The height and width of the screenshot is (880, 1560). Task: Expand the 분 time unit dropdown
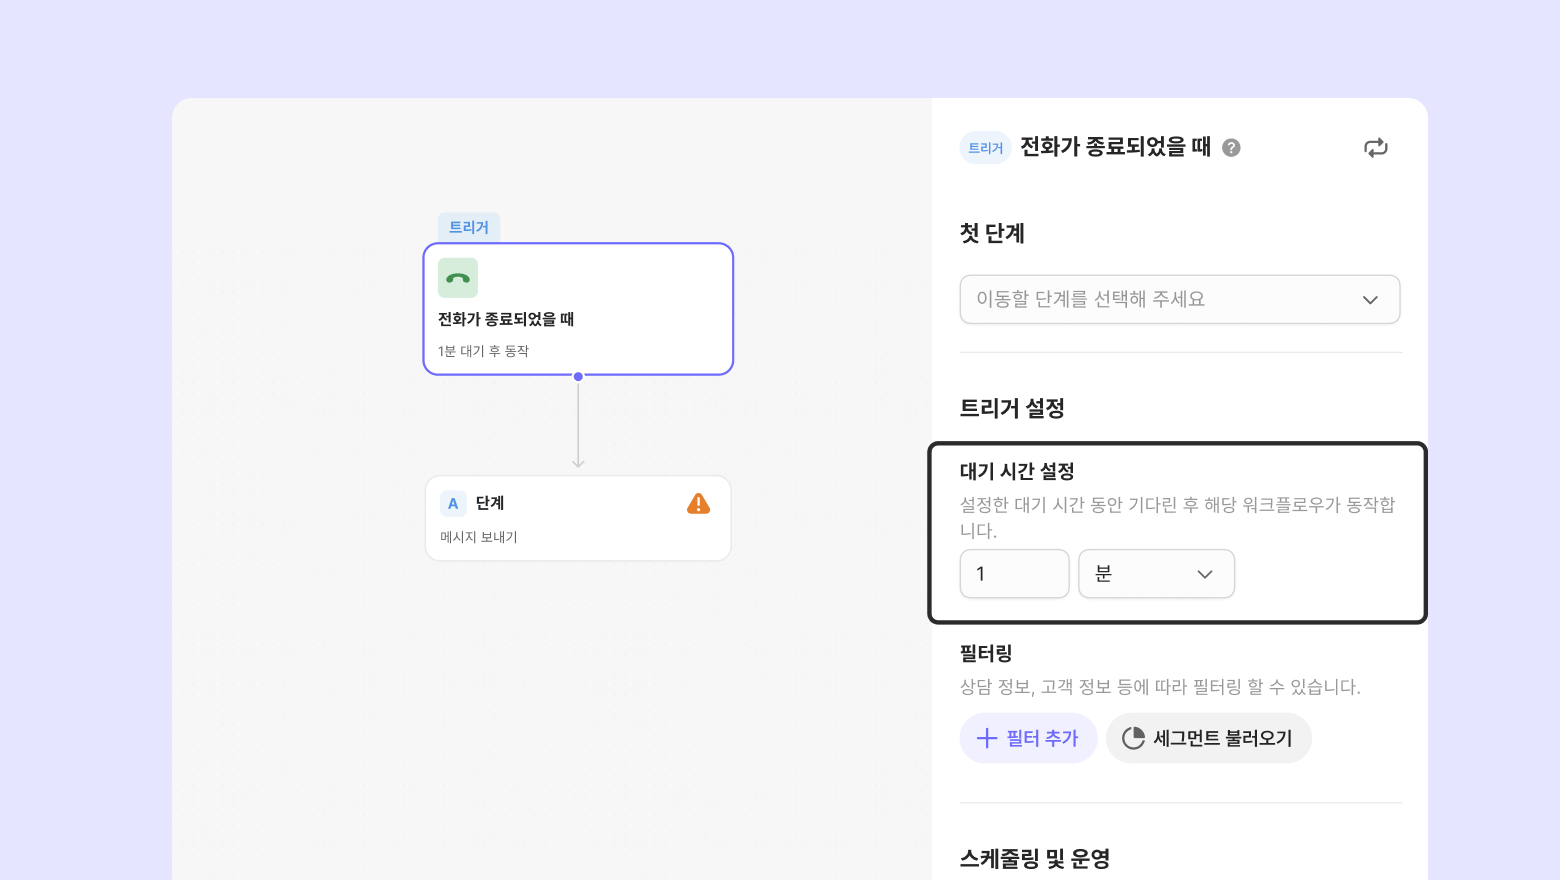pyautogui.click(x=1156, y=574)
